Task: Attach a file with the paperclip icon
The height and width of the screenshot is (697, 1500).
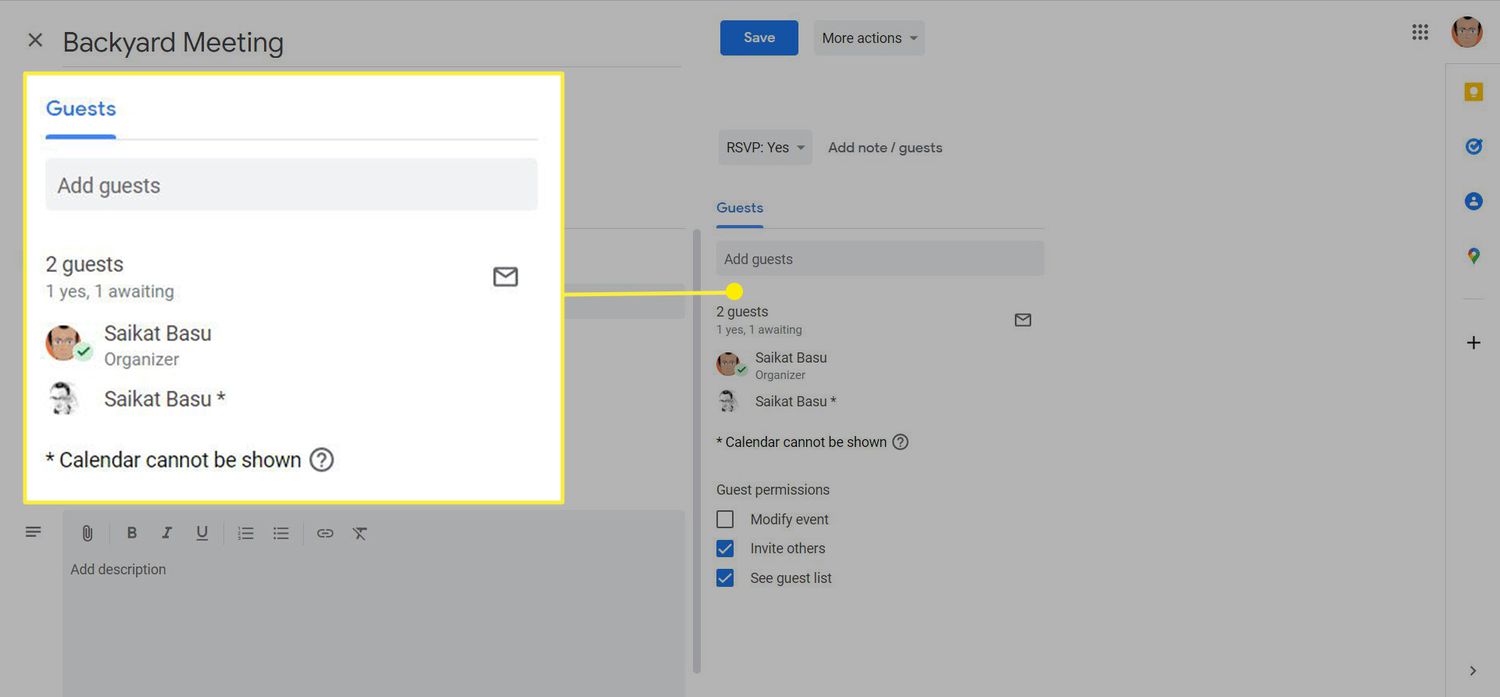Action: 87,533
